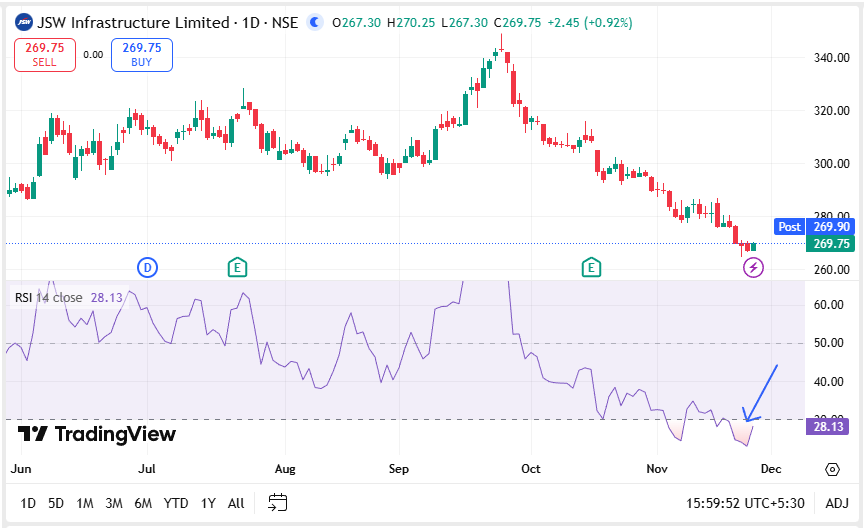The height and width of the screenshot is (528, 864).
Task: Click the blue D dividend marker
Action: (x=147, y=267)
